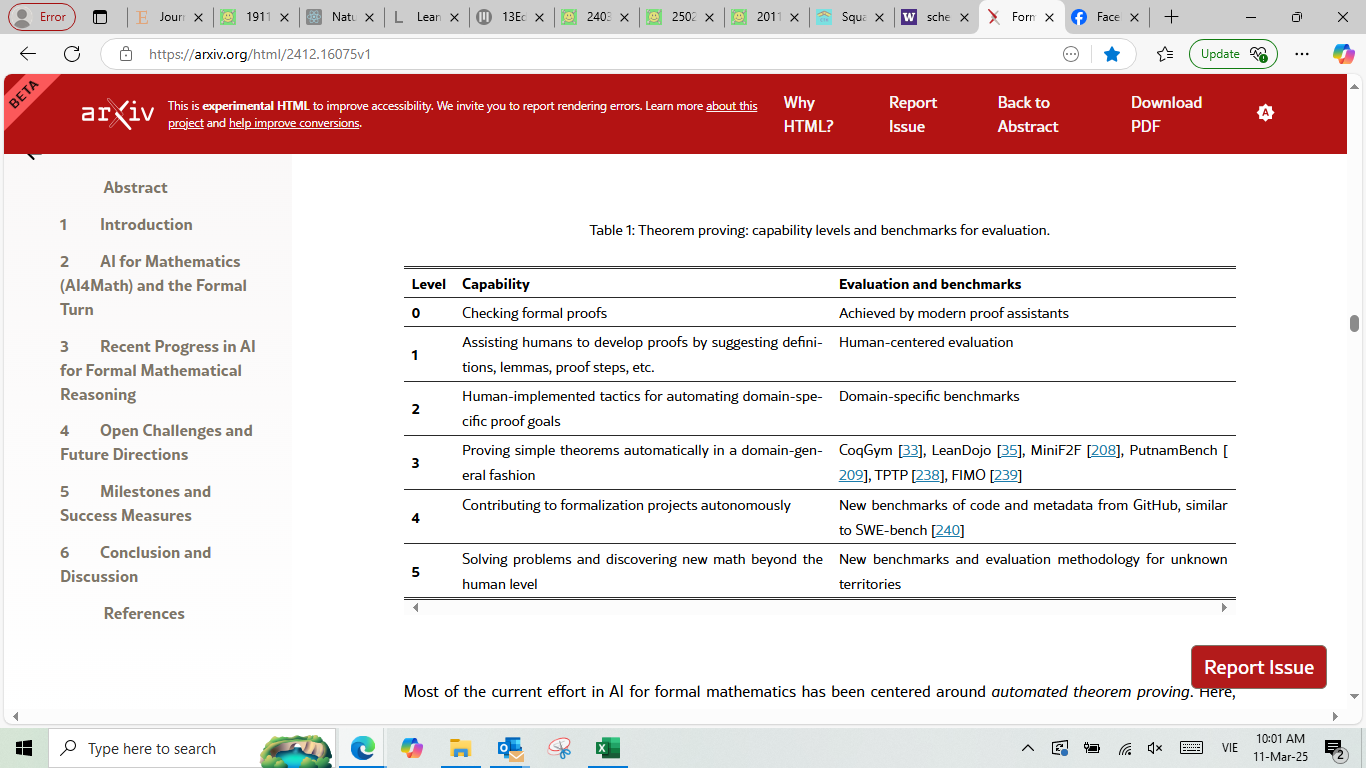Click the Wi-Fi network tray icon
Image resolution: width=1366 pixels, height=768 pixels.
click(1125, 748)
